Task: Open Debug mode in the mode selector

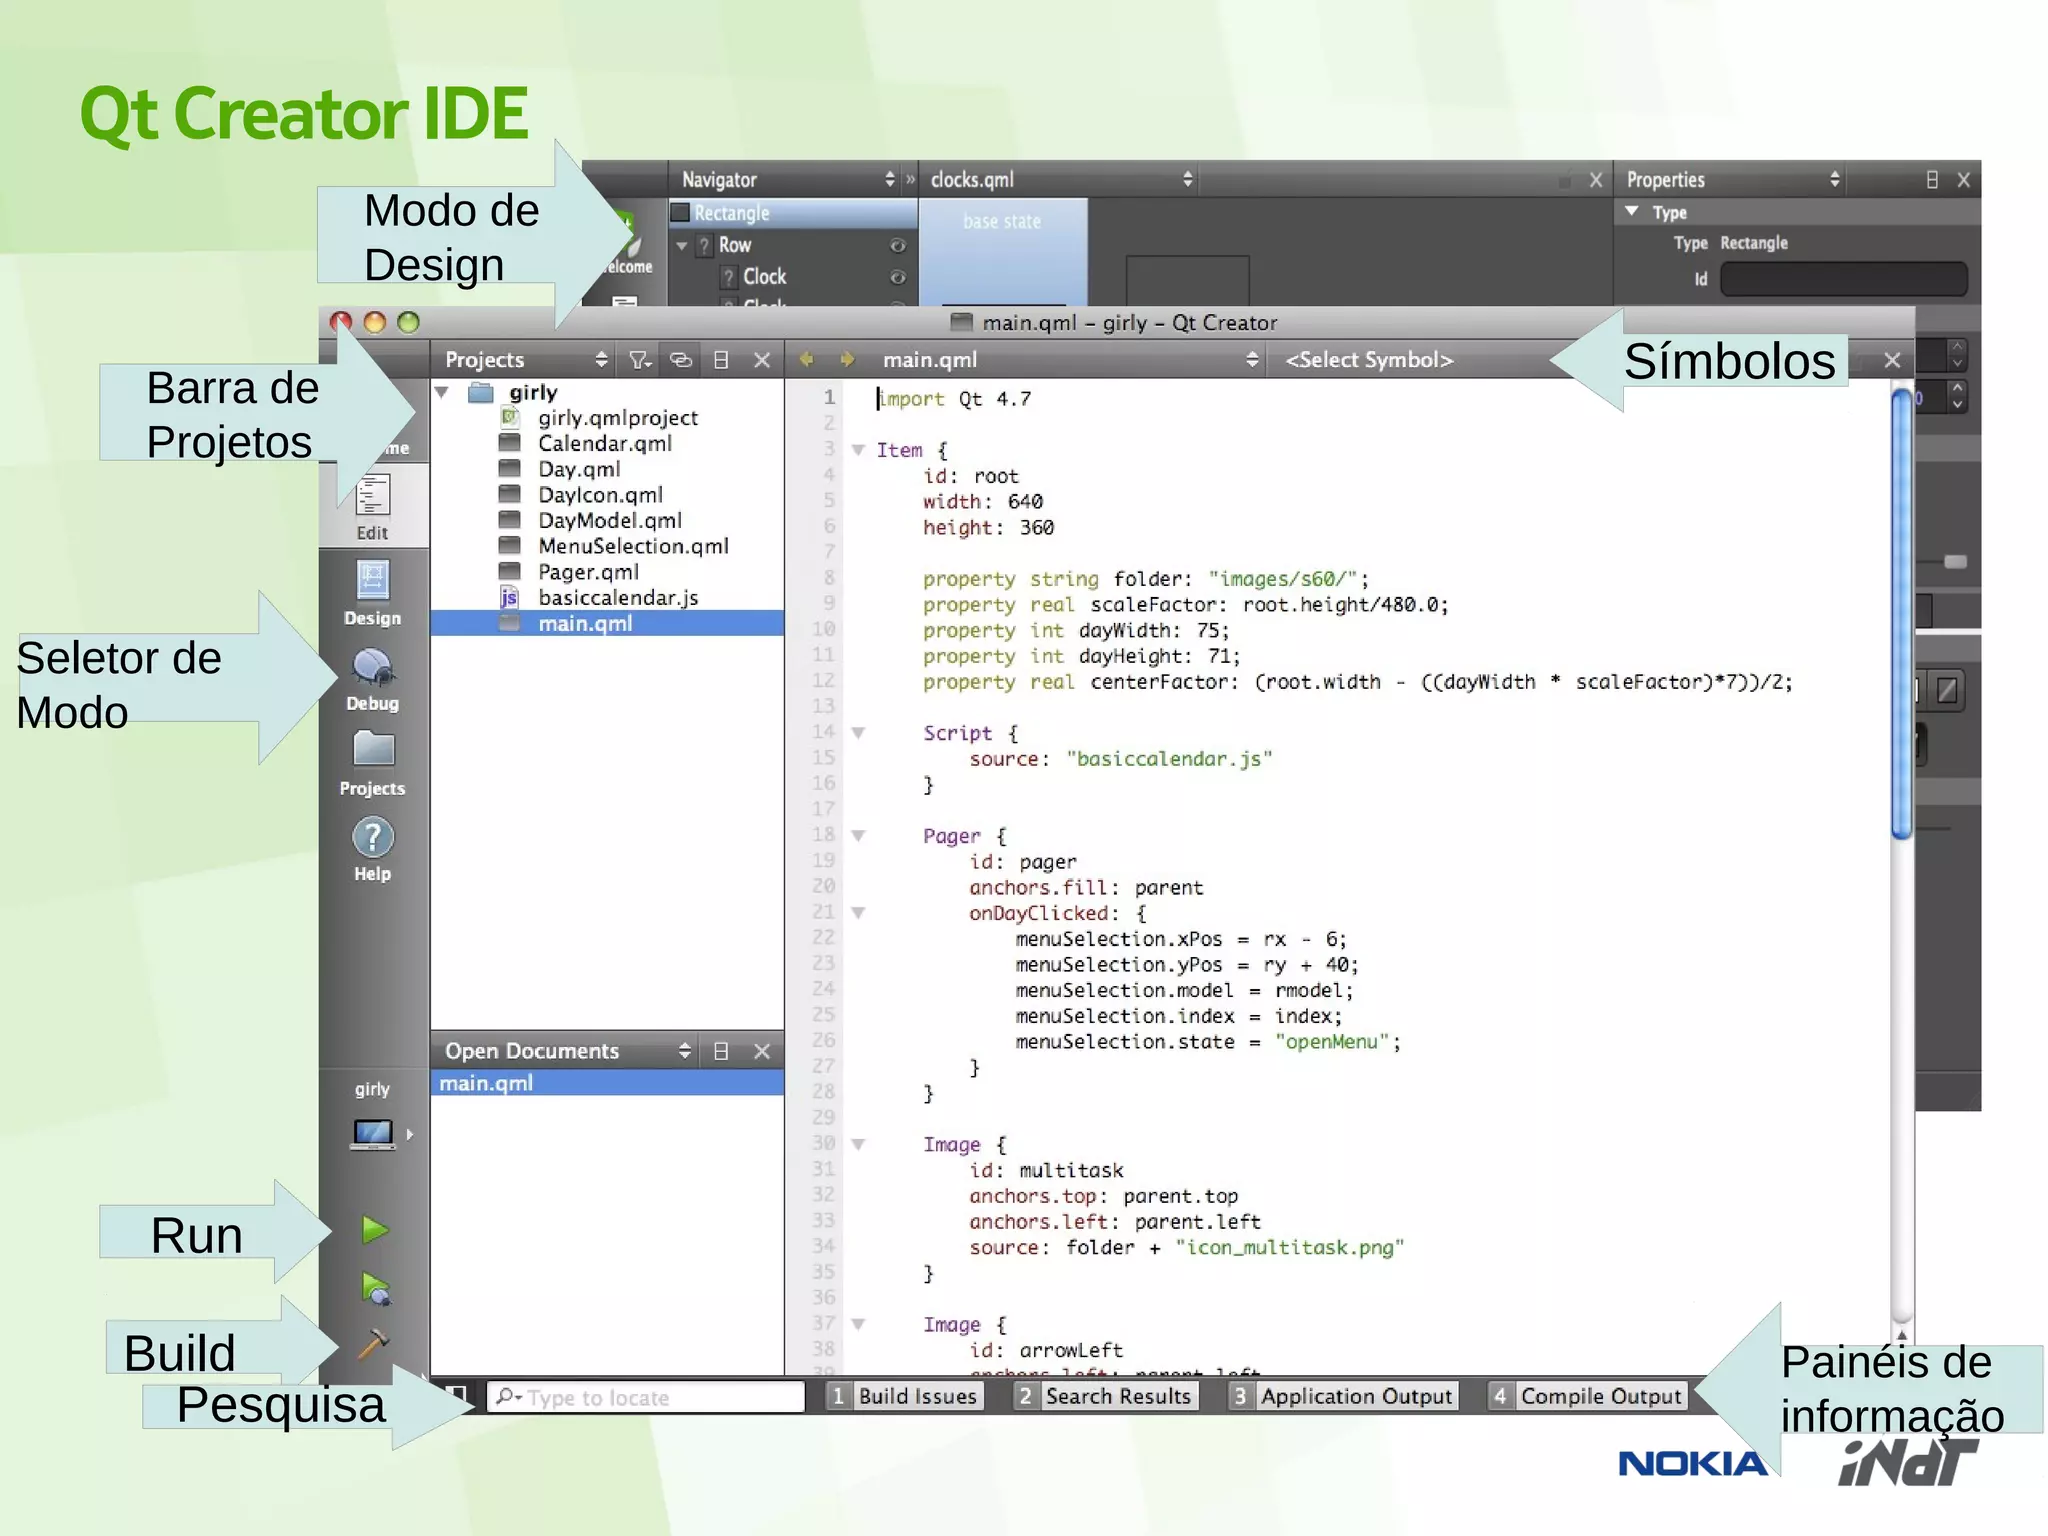Action: point(372,680)
